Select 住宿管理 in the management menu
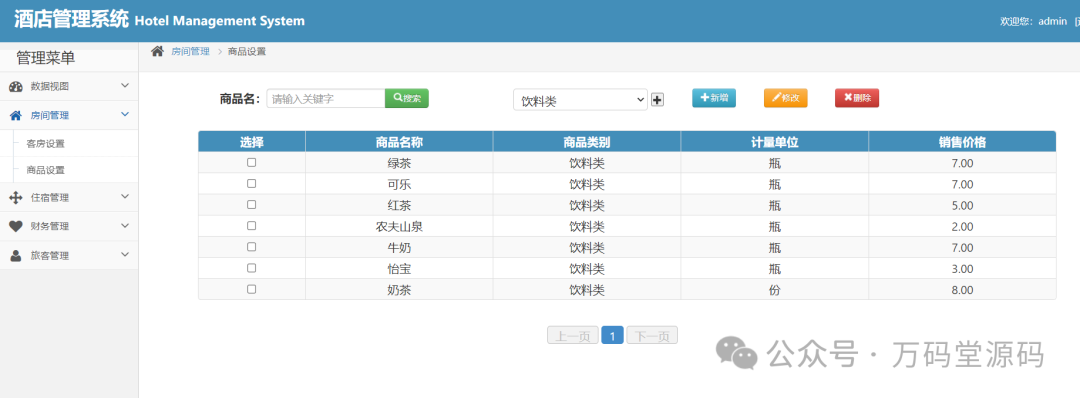This screenshot has width=1080, height=398. pos(50,198)
